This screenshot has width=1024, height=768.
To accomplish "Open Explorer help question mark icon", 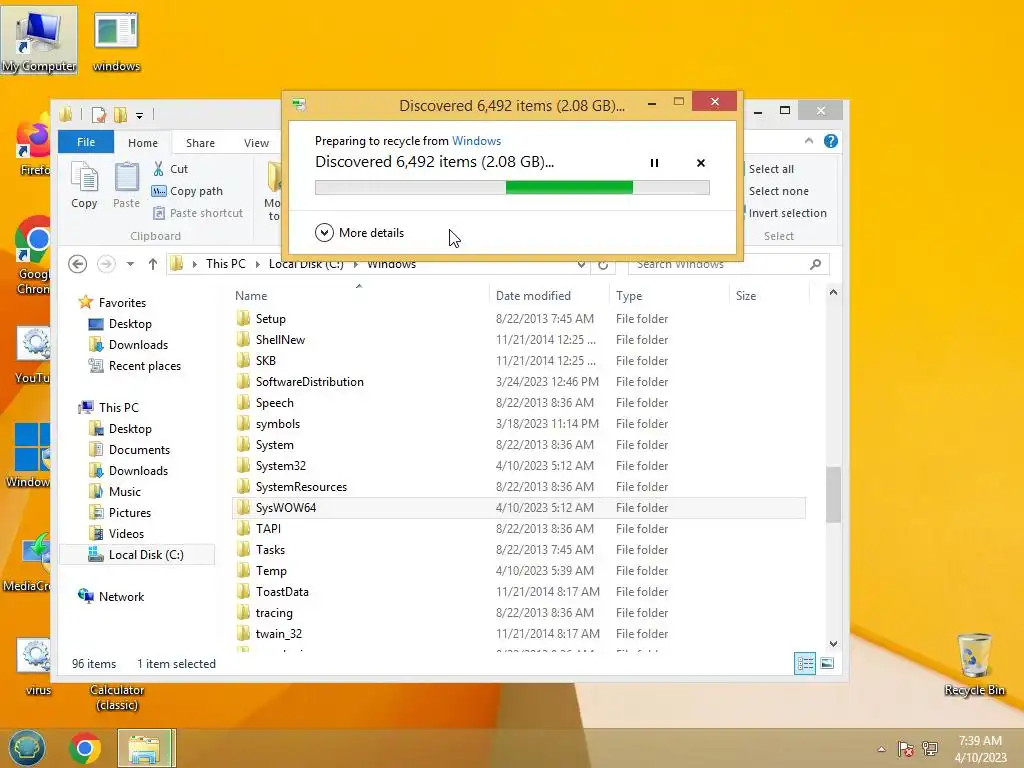I will point(831,141).
